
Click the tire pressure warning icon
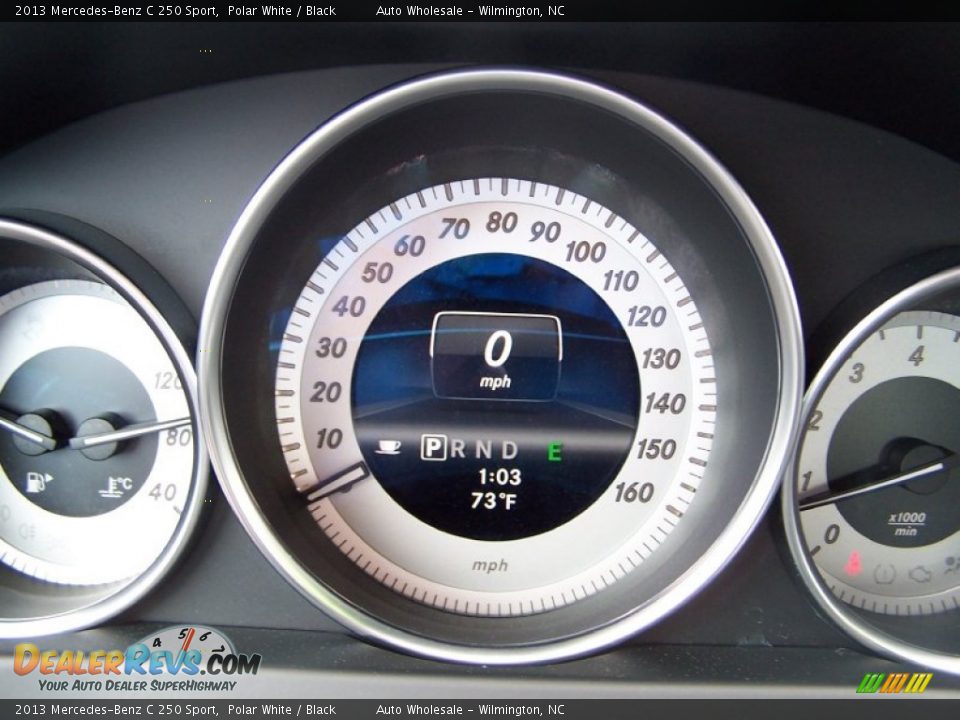(885, 574)
